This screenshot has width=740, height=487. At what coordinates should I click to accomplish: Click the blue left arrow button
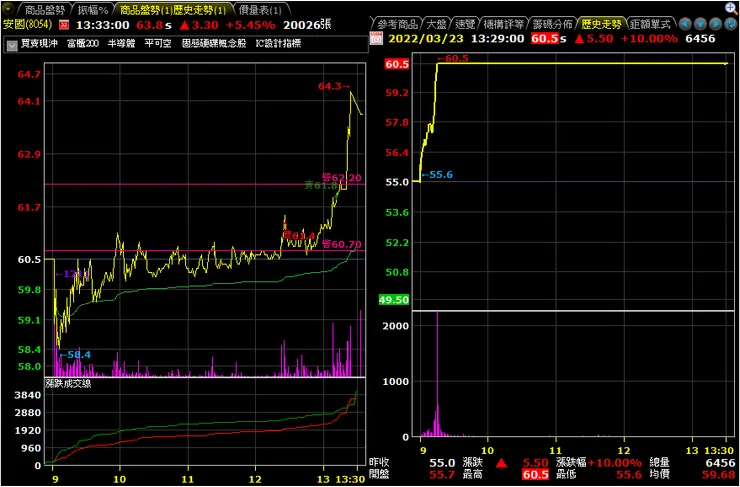[x=685, y=24]
